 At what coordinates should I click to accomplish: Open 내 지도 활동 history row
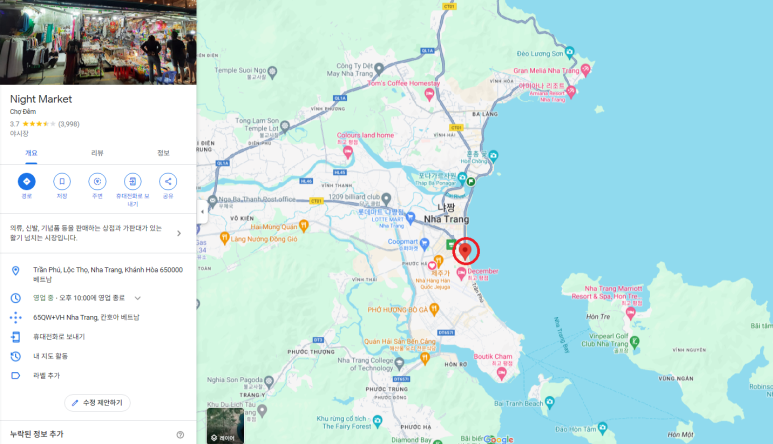pos(98,356)
